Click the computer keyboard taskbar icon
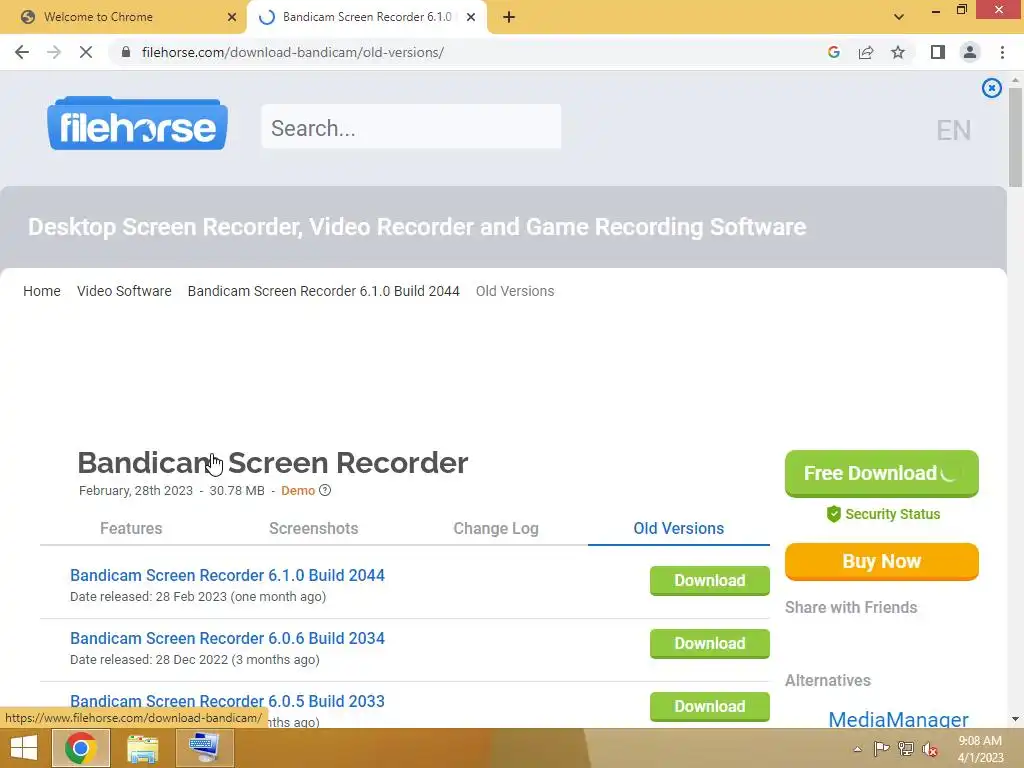Screen dimensions: 1024x768 point(204,748)
